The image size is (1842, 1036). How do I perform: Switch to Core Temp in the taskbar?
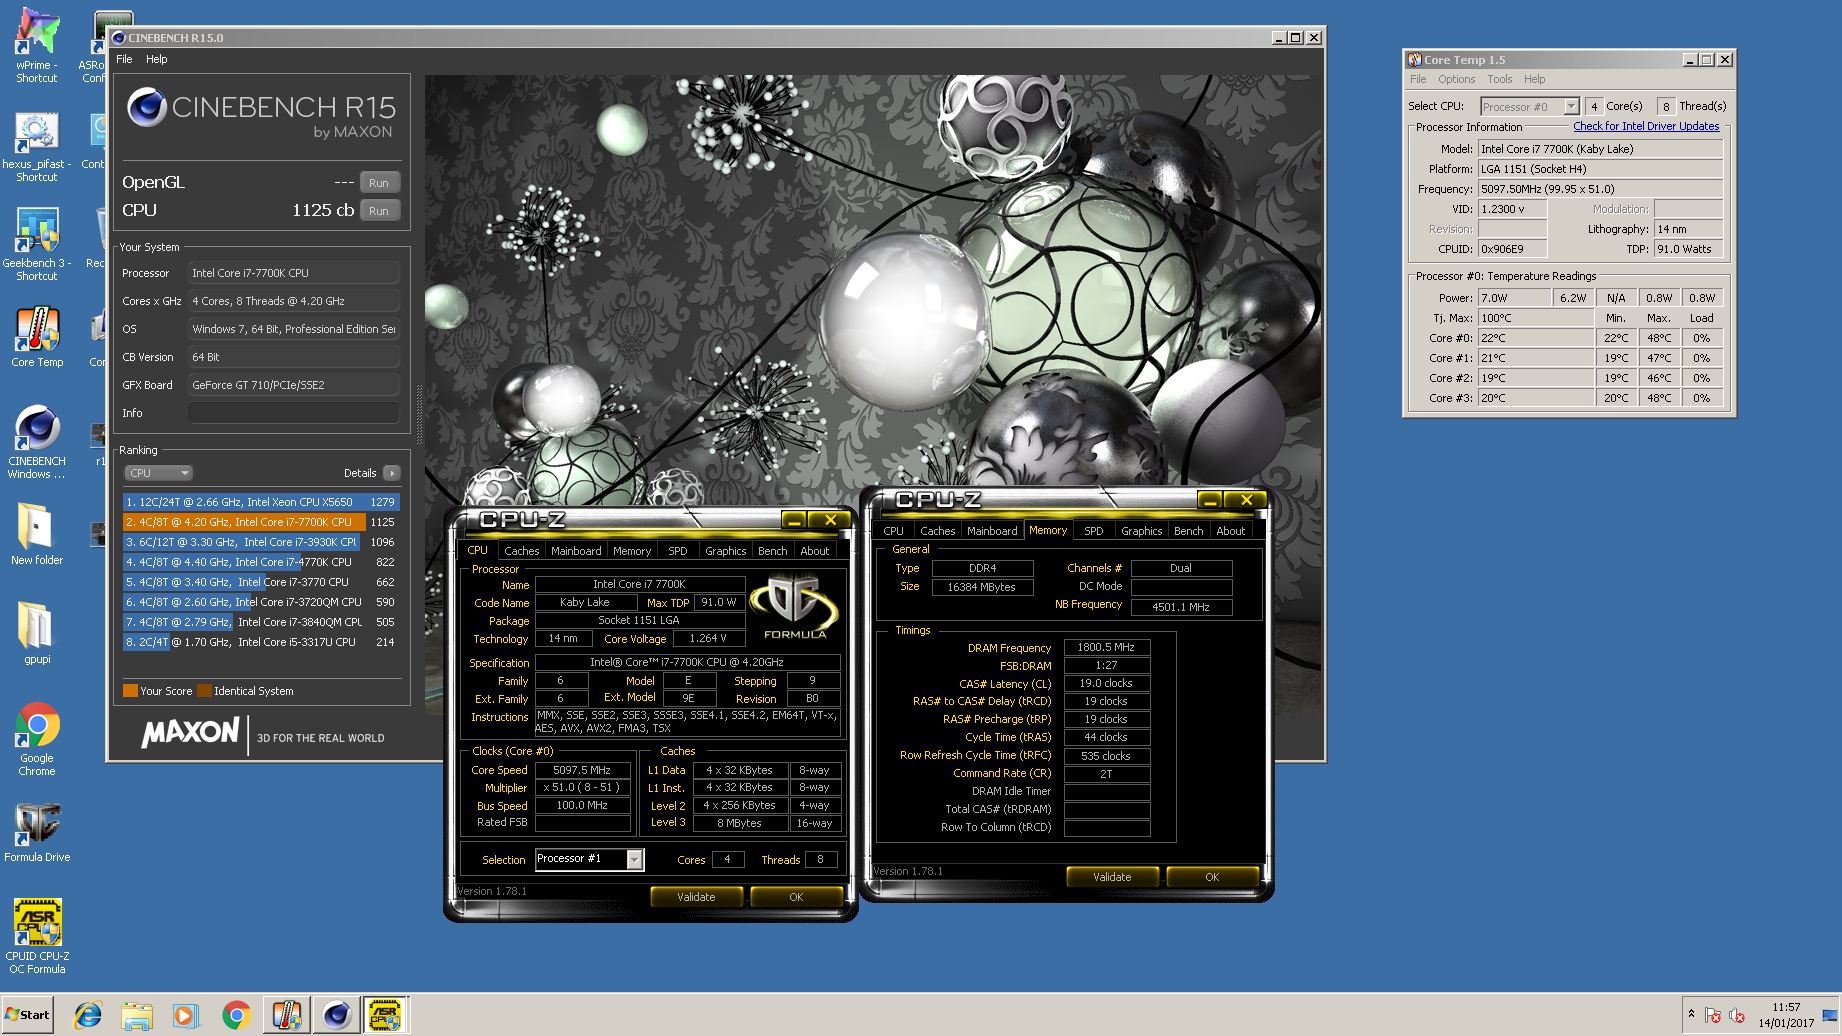287,1015
